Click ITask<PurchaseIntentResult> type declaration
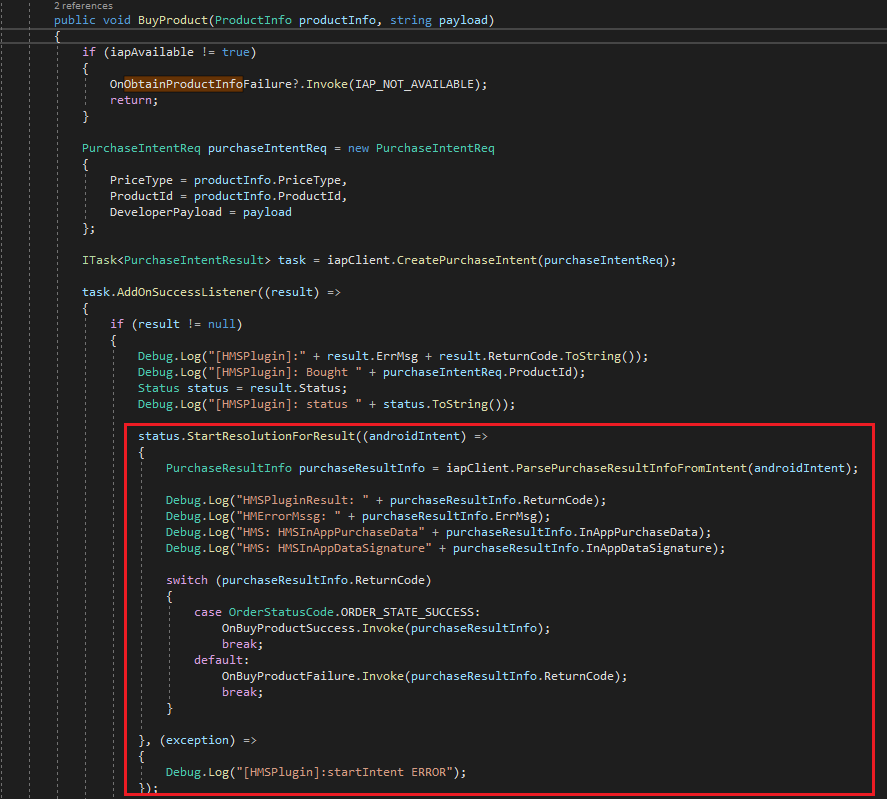Viewport: 887px width, 799px height. 176,260
